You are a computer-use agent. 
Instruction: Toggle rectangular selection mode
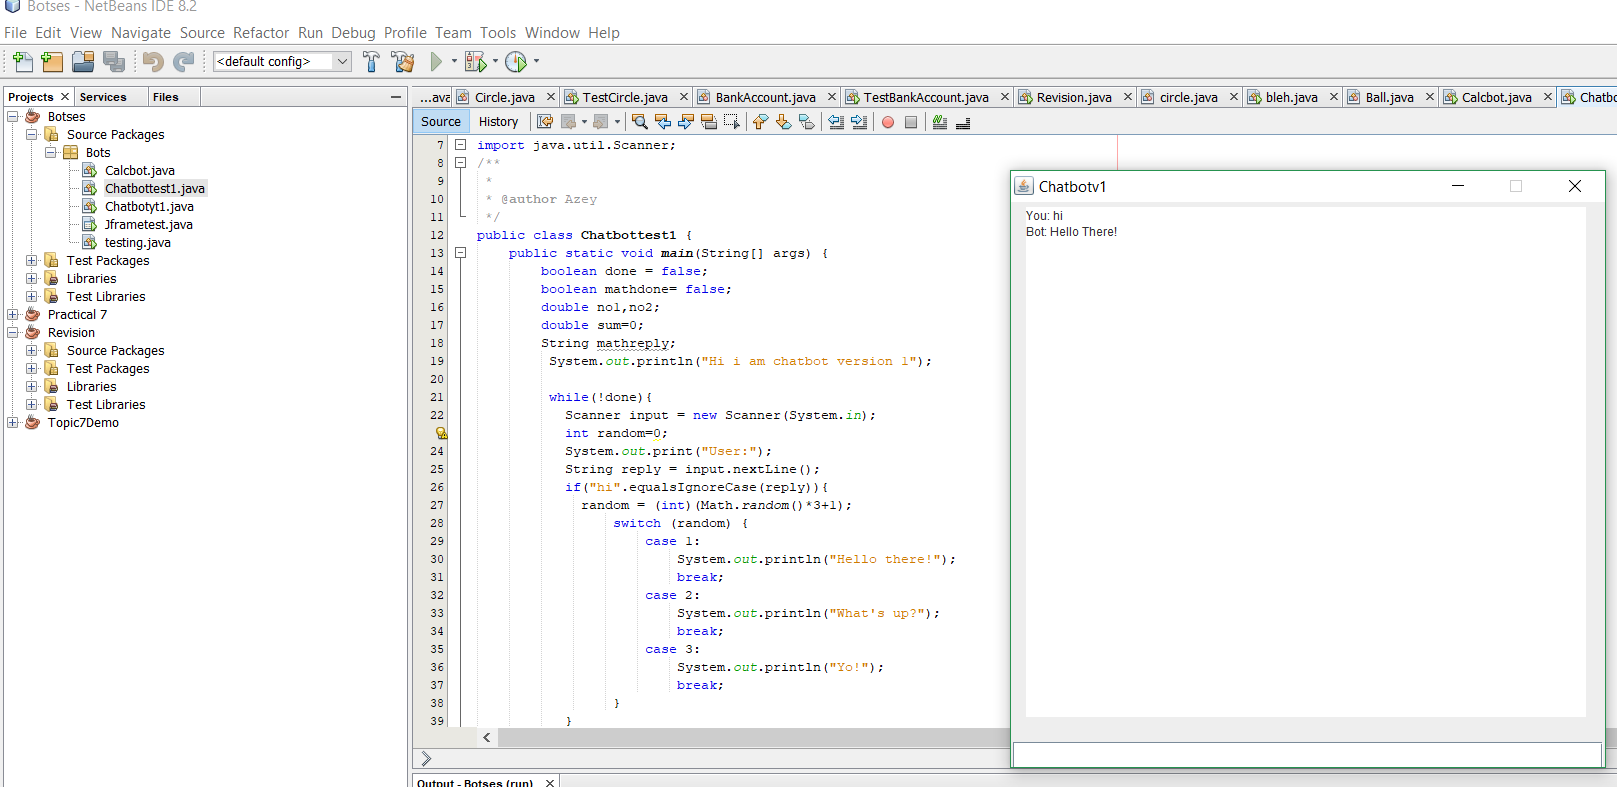(x=732, y=122)
